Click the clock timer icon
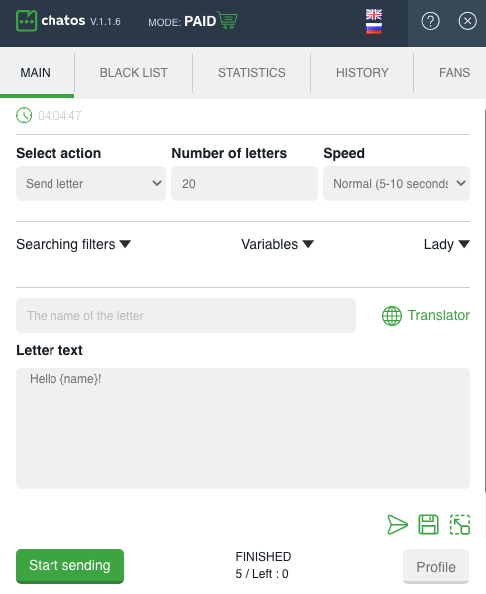The width and height of the screenshot is (486, 594). point(24,115)
